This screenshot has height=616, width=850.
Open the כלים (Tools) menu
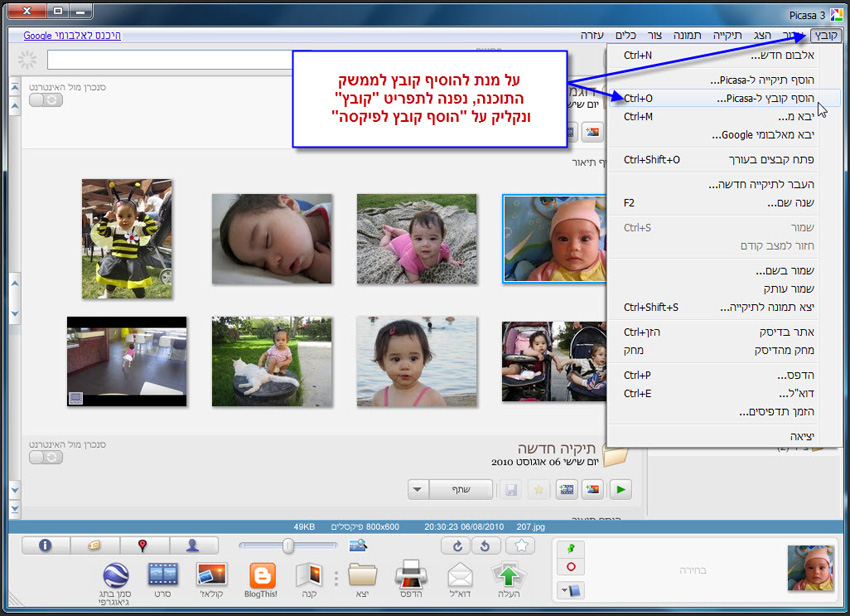coord(626,35)
